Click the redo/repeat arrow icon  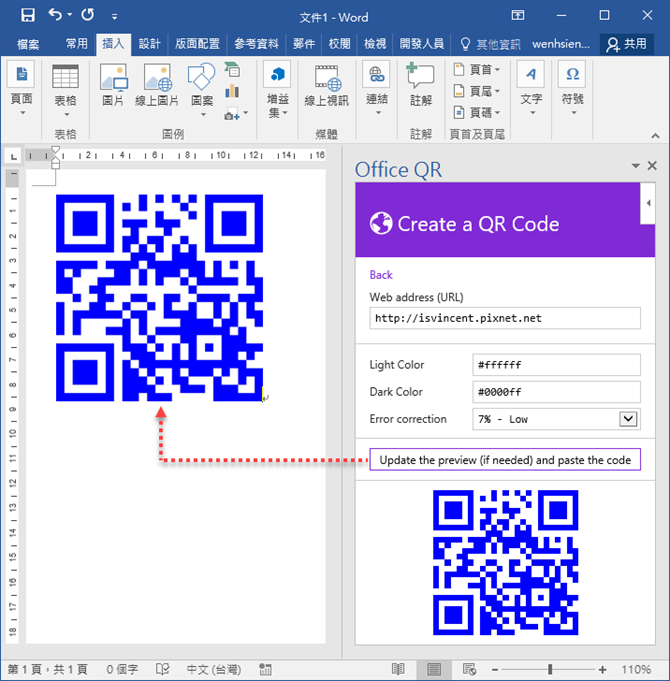tap(88, 15)
